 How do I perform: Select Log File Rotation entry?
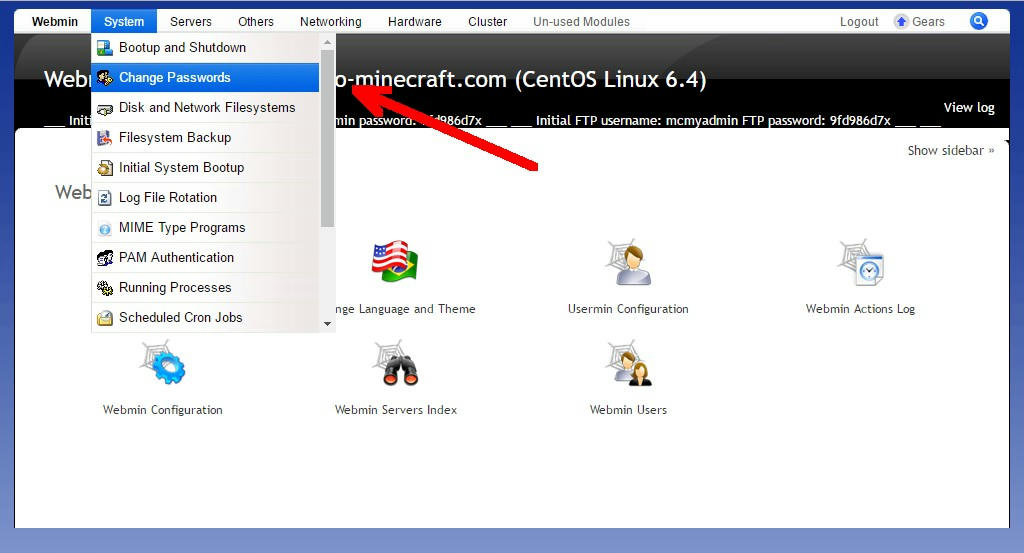205,198
